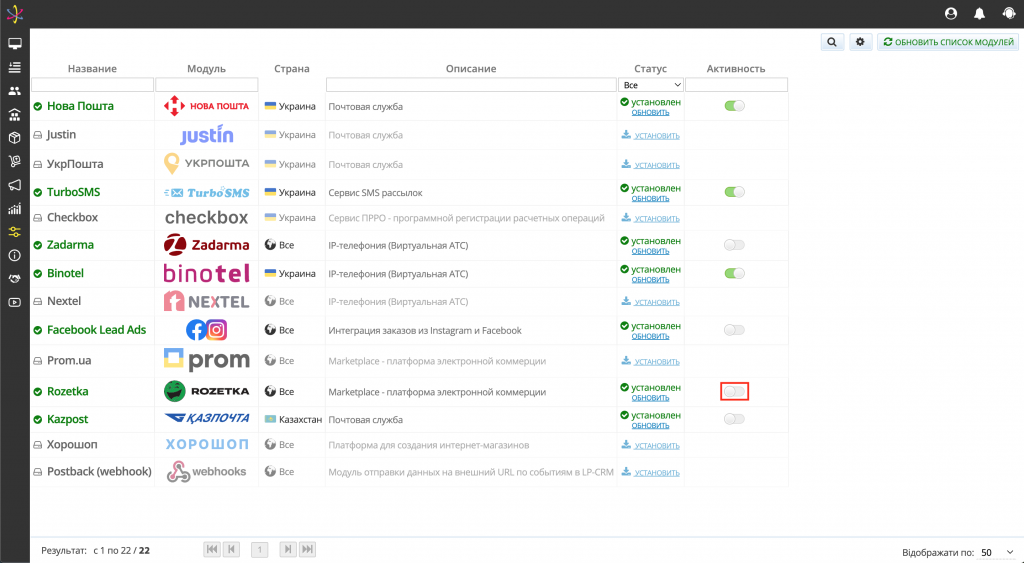
Task: Click the gear settings button
Action: [x=860, y=42]
